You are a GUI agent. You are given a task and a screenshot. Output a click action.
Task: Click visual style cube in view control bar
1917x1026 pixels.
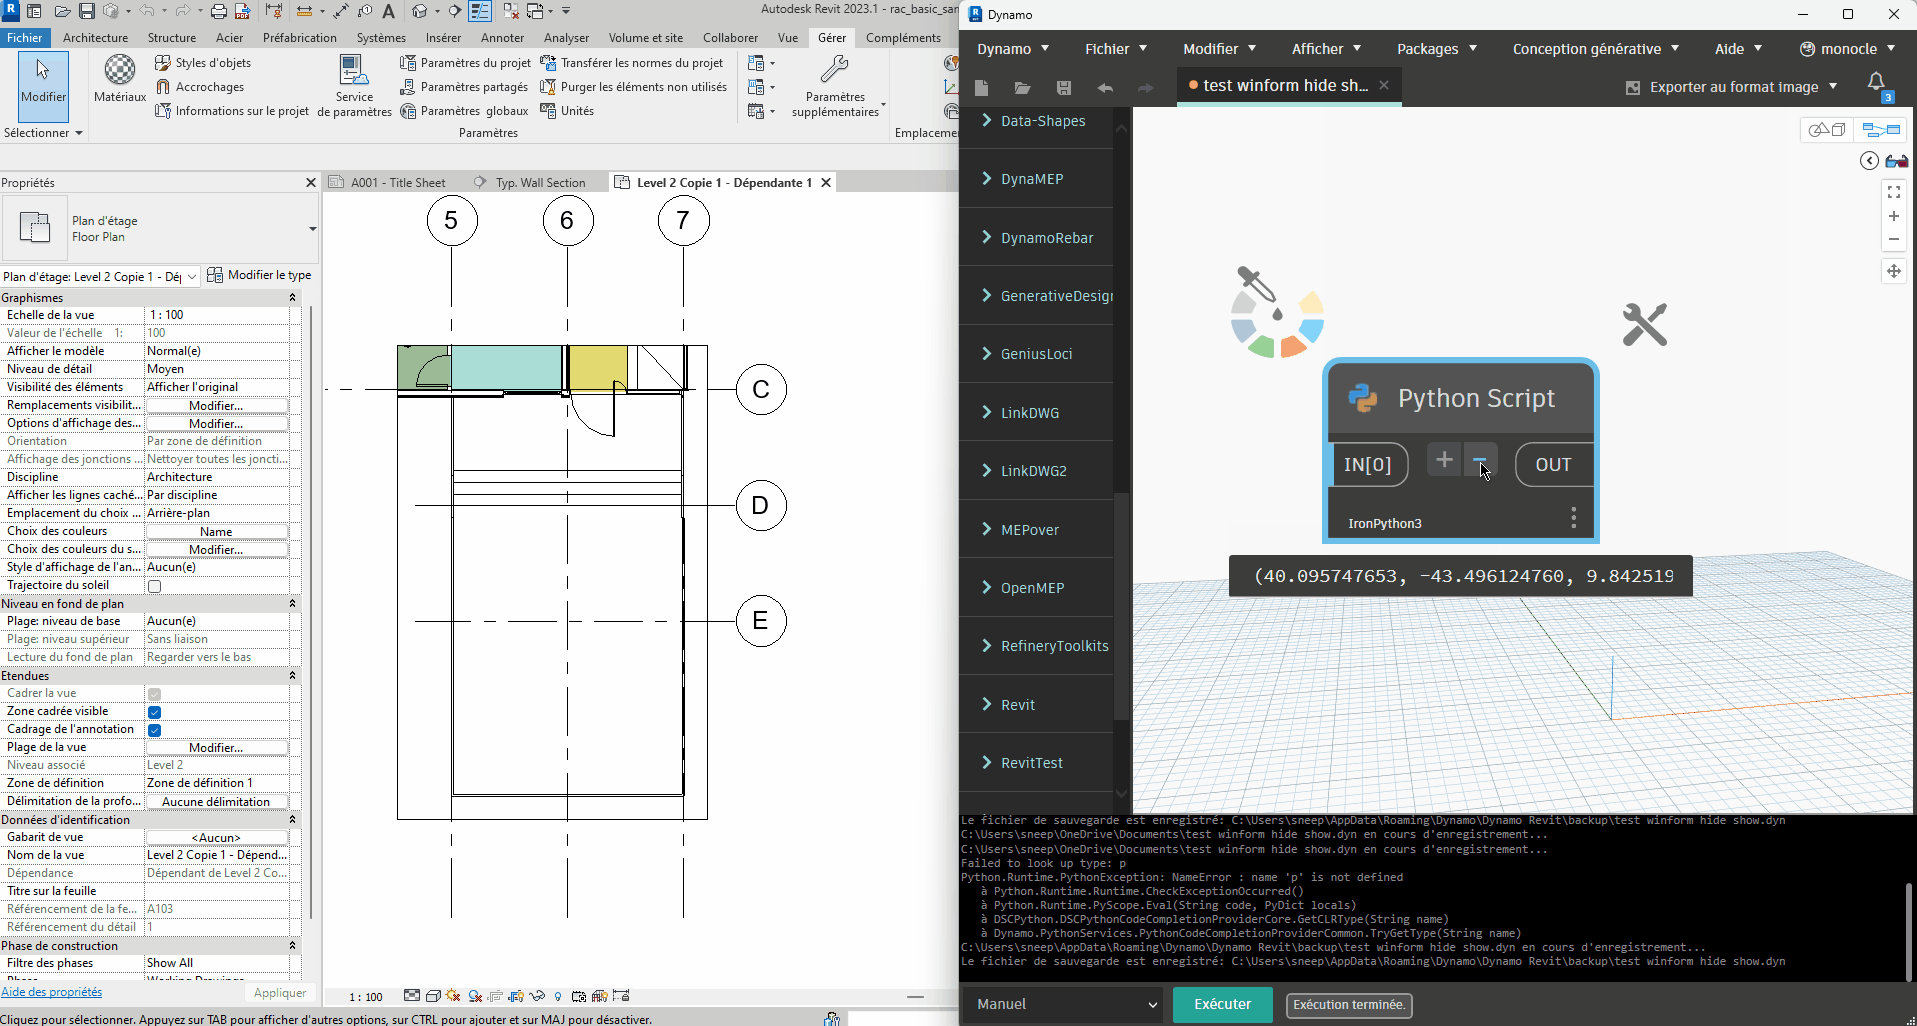coord(433,996)
